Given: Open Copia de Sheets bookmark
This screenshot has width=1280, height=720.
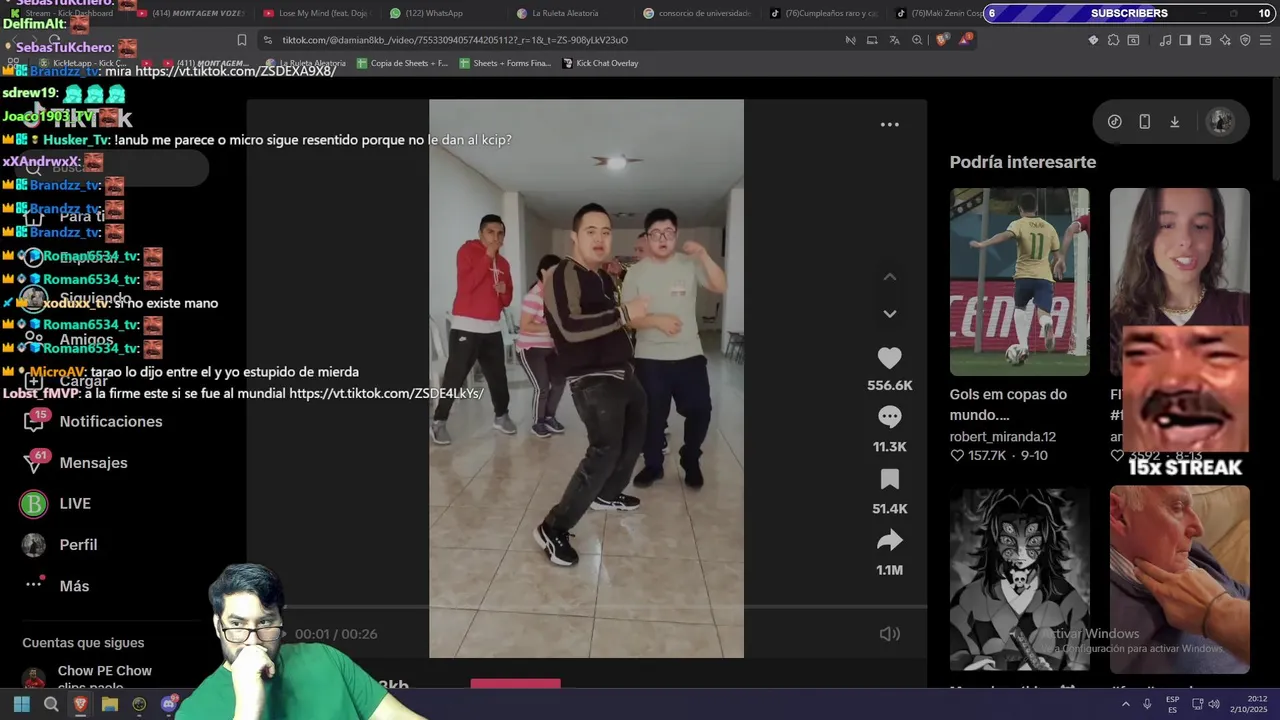Looking at the screenshot, I should pos(402,63).
